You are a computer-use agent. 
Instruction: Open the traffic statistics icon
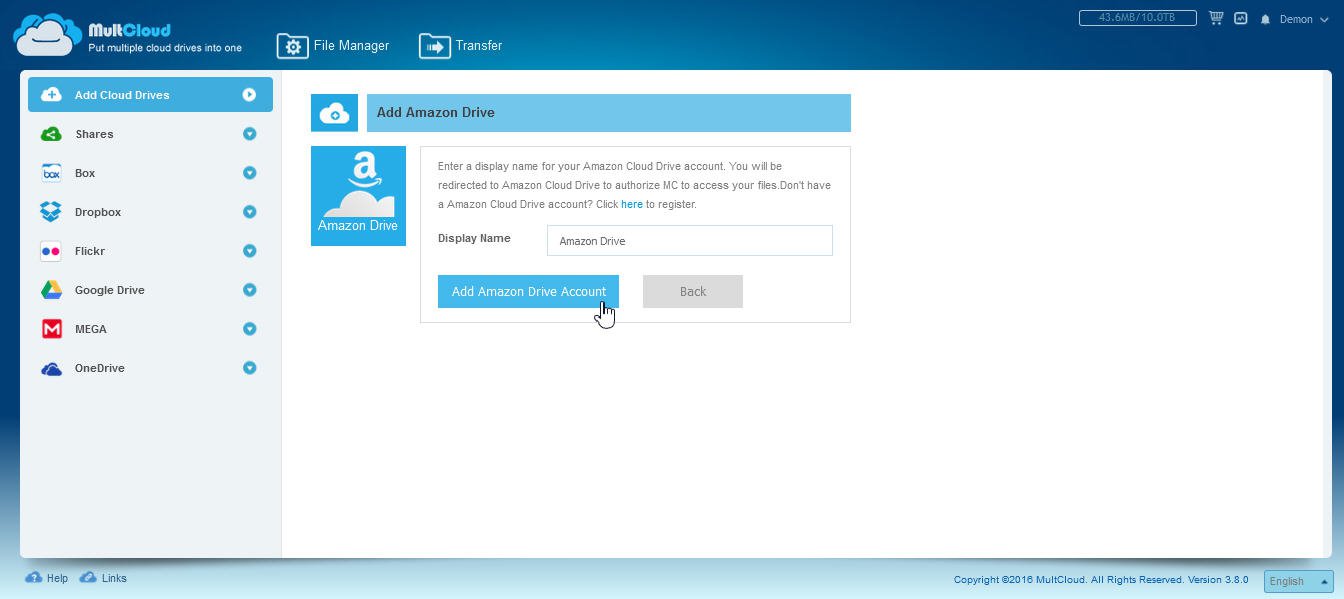(1241, 18)
